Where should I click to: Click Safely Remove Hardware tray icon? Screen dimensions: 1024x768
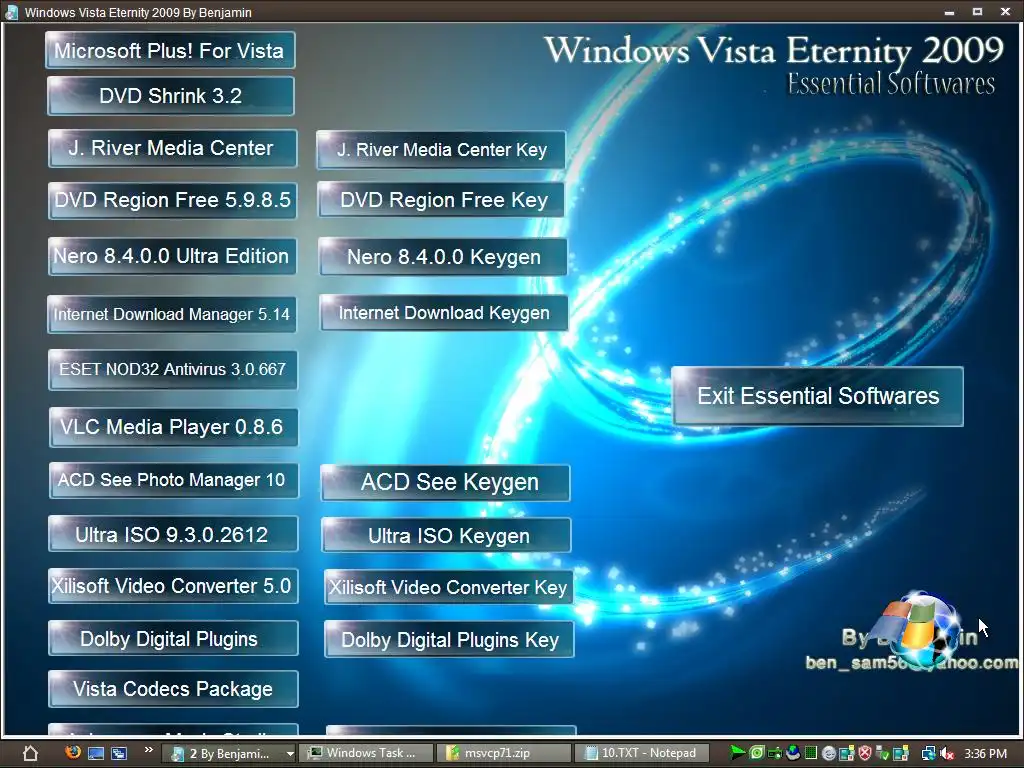(x=882, y=753)
